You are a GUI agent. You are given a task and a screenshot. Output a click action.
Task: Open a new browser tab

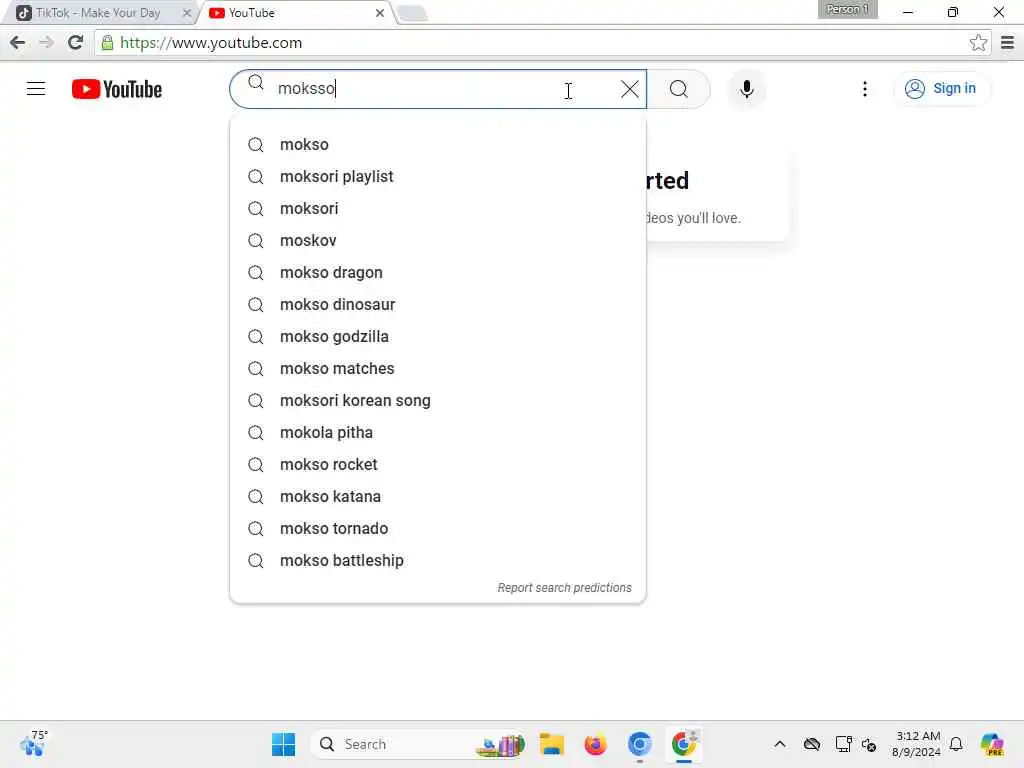tap(412, 13)
